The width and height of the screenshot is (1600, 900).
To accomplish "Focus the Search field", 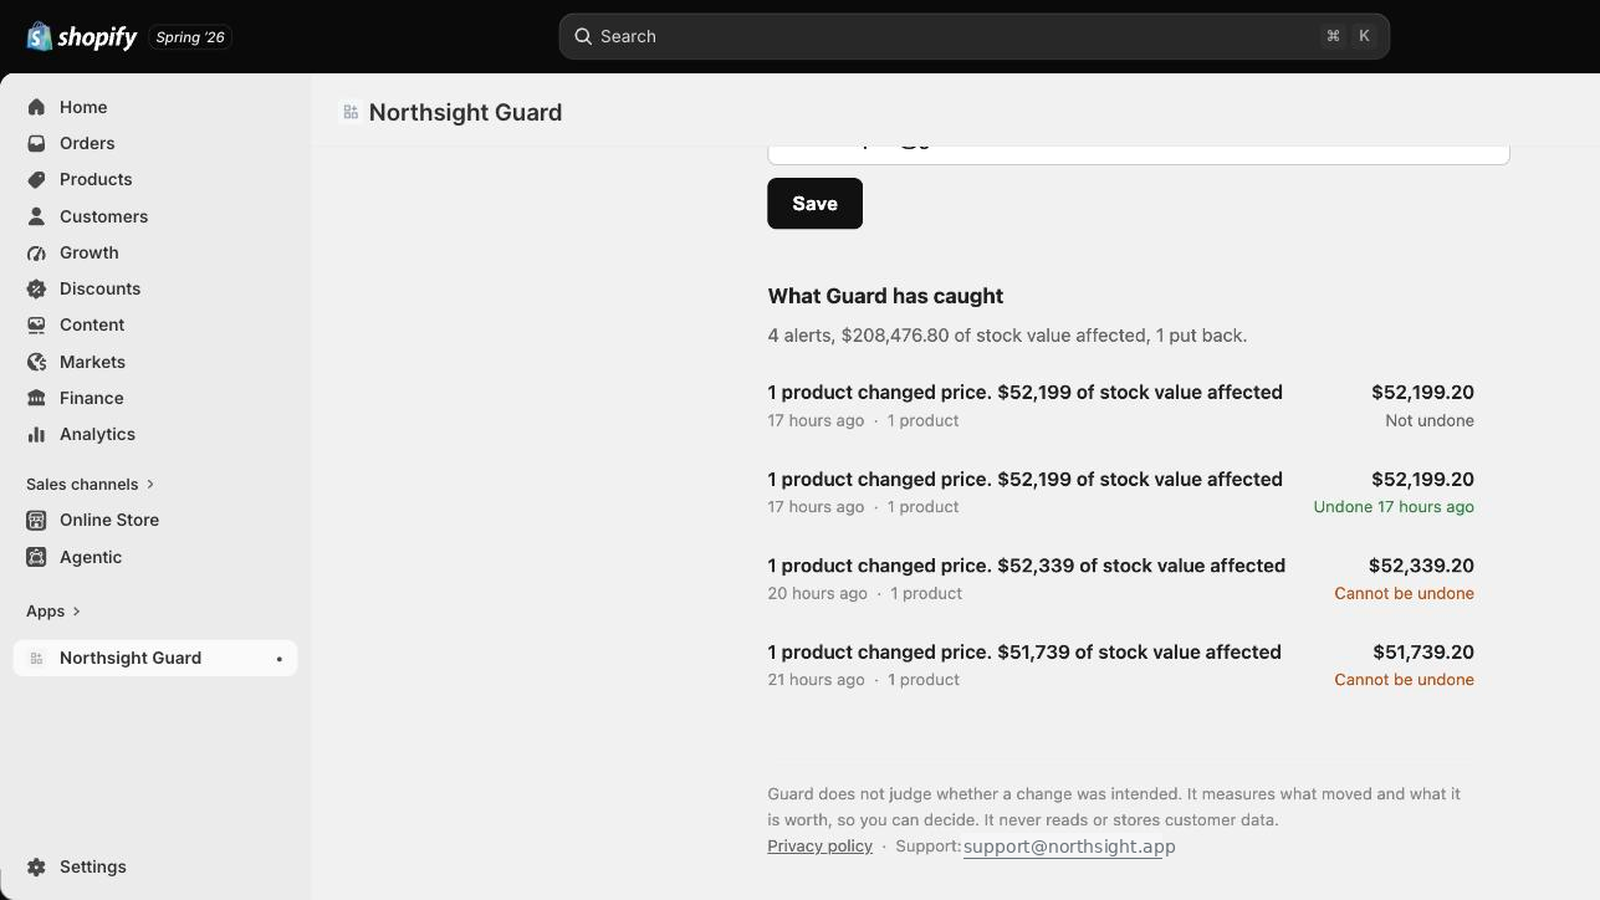I will tap(974, 36).
